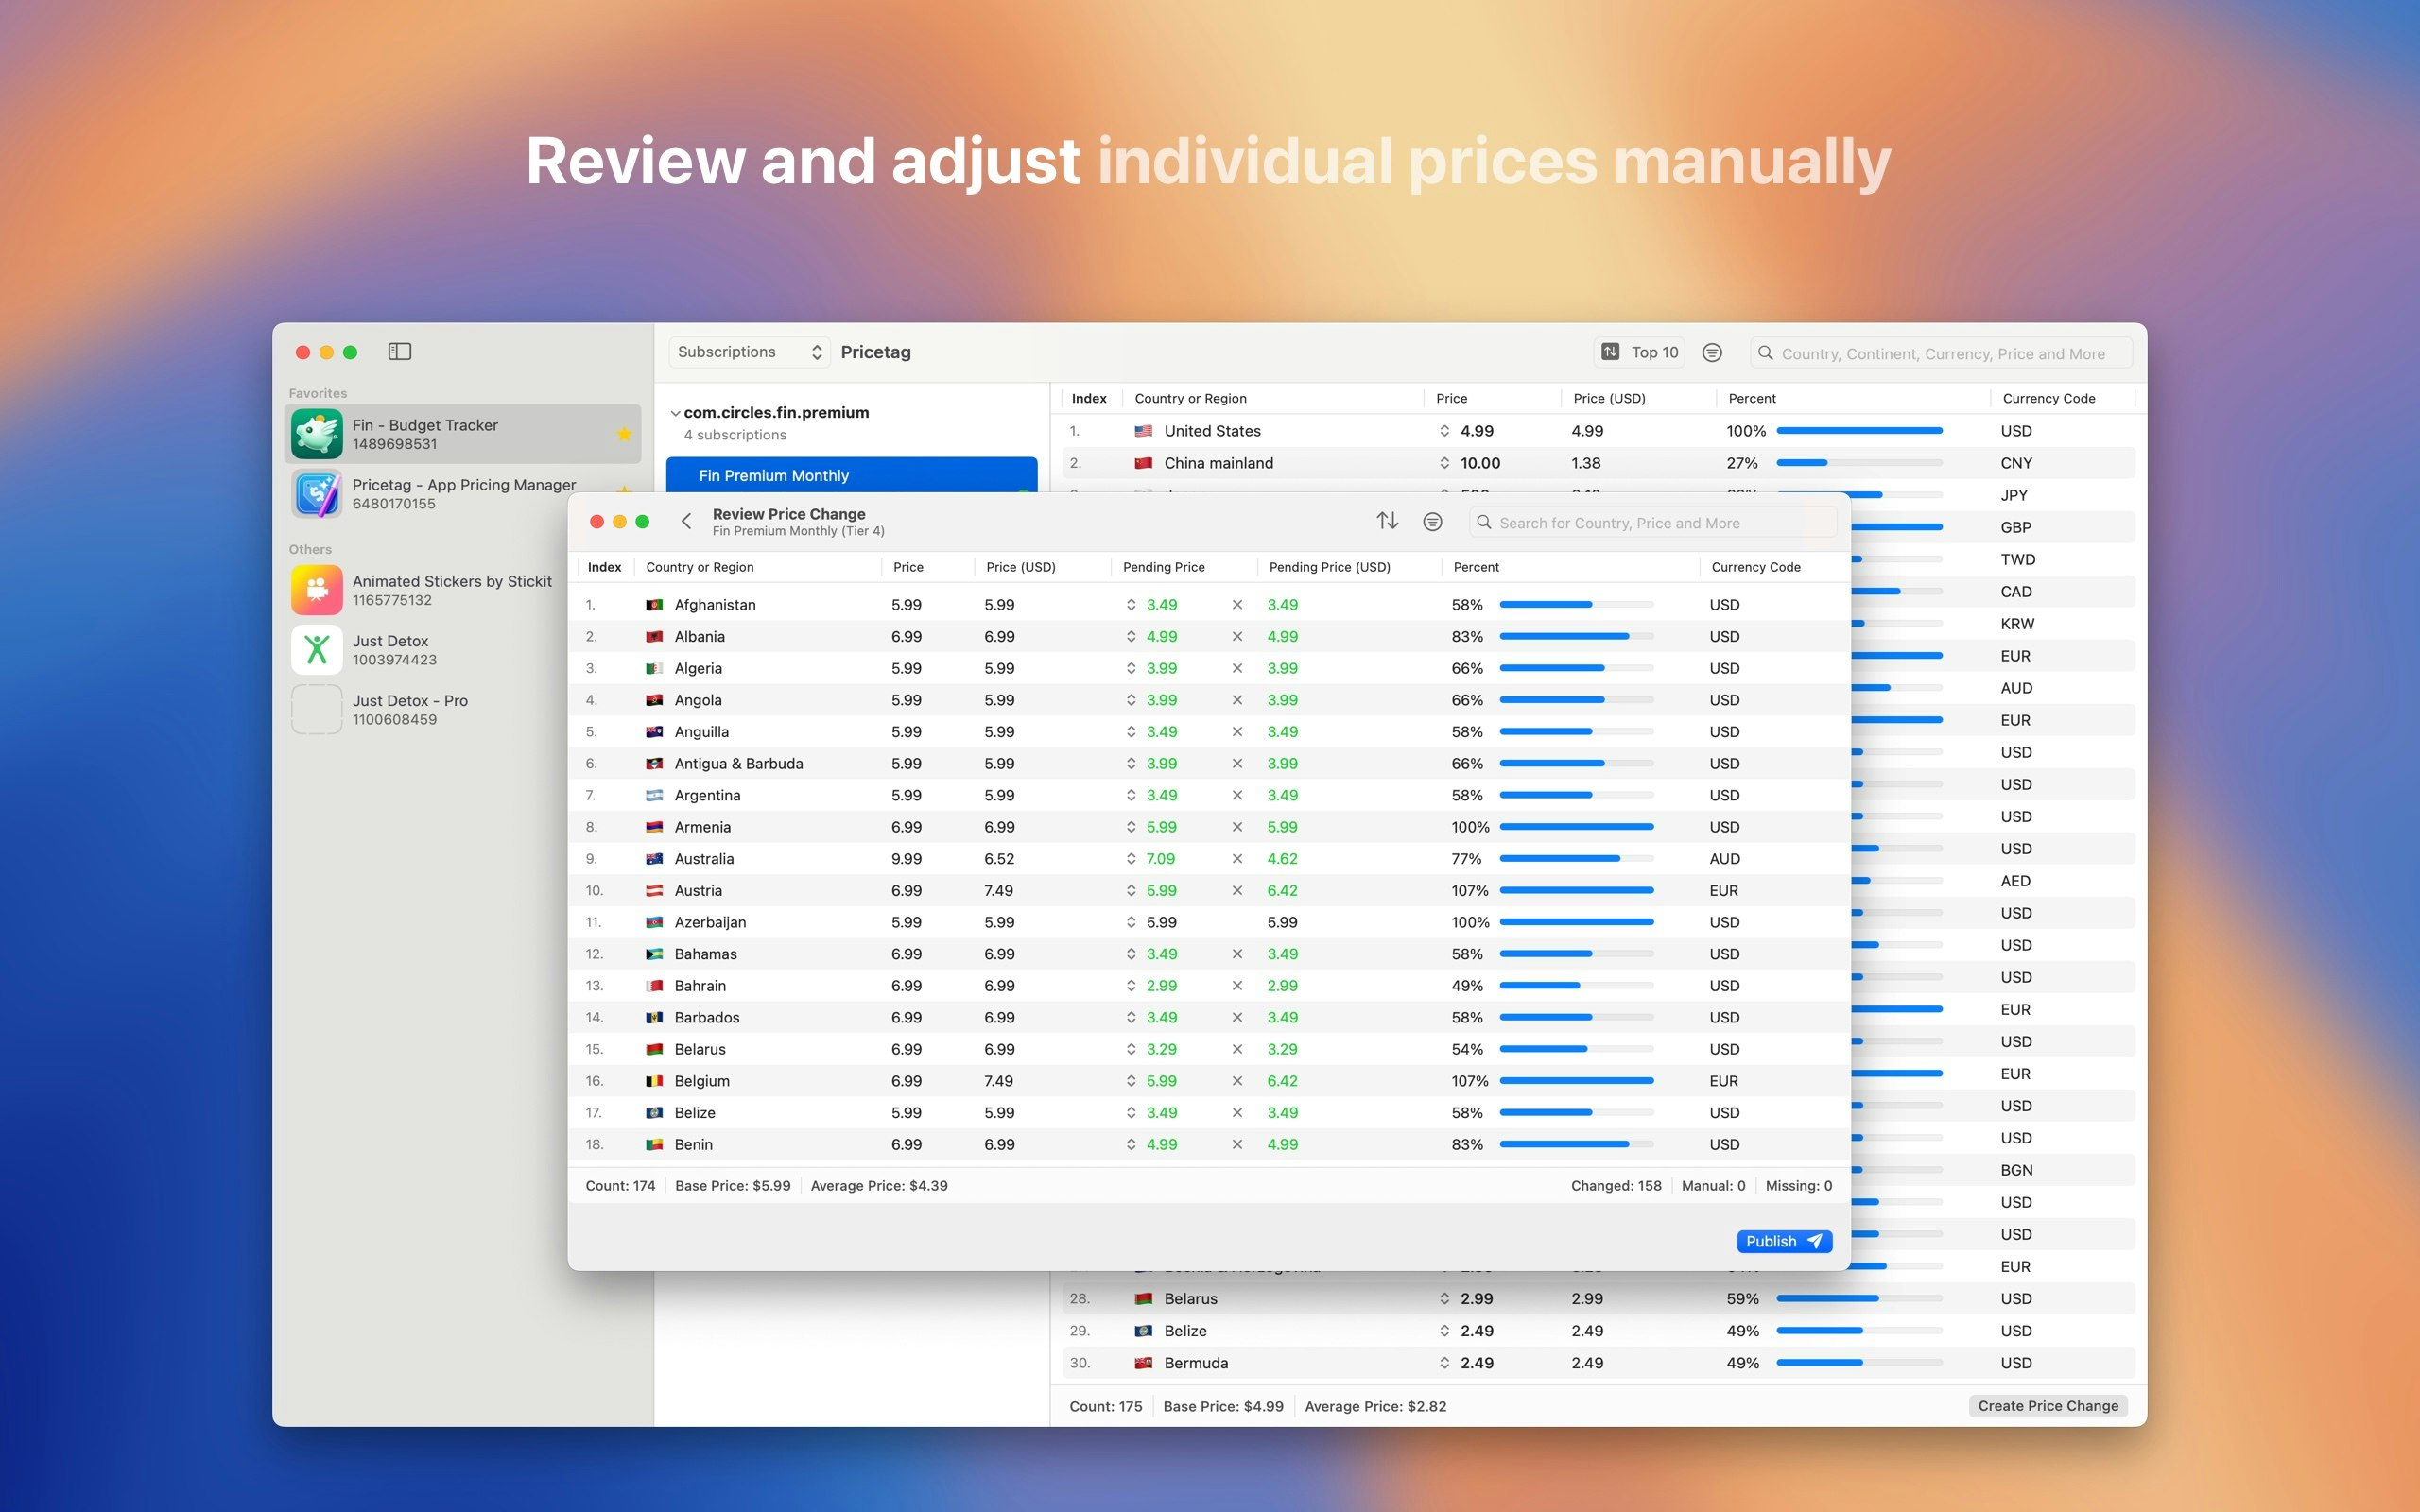The image size is (2420, 1512).
Task: Click the Average Price: $4.39 status
Action: (879, 1186)
